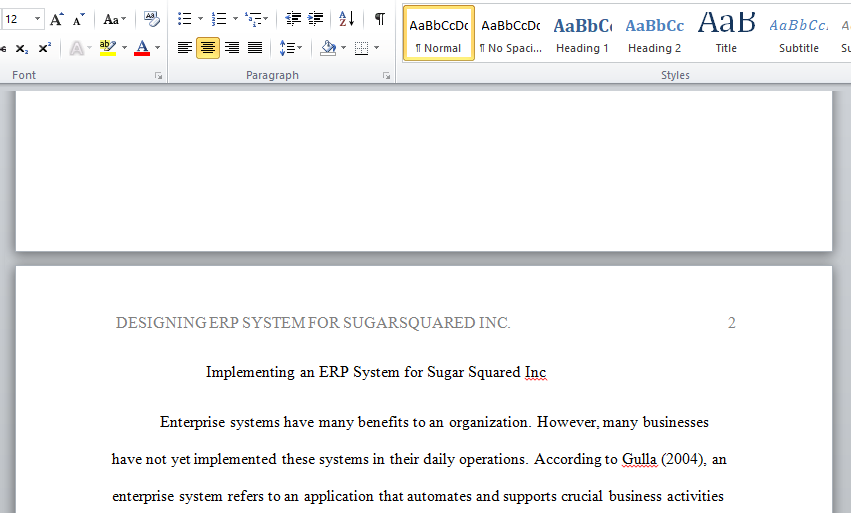Open the Text Effects tool

(77, 48)
